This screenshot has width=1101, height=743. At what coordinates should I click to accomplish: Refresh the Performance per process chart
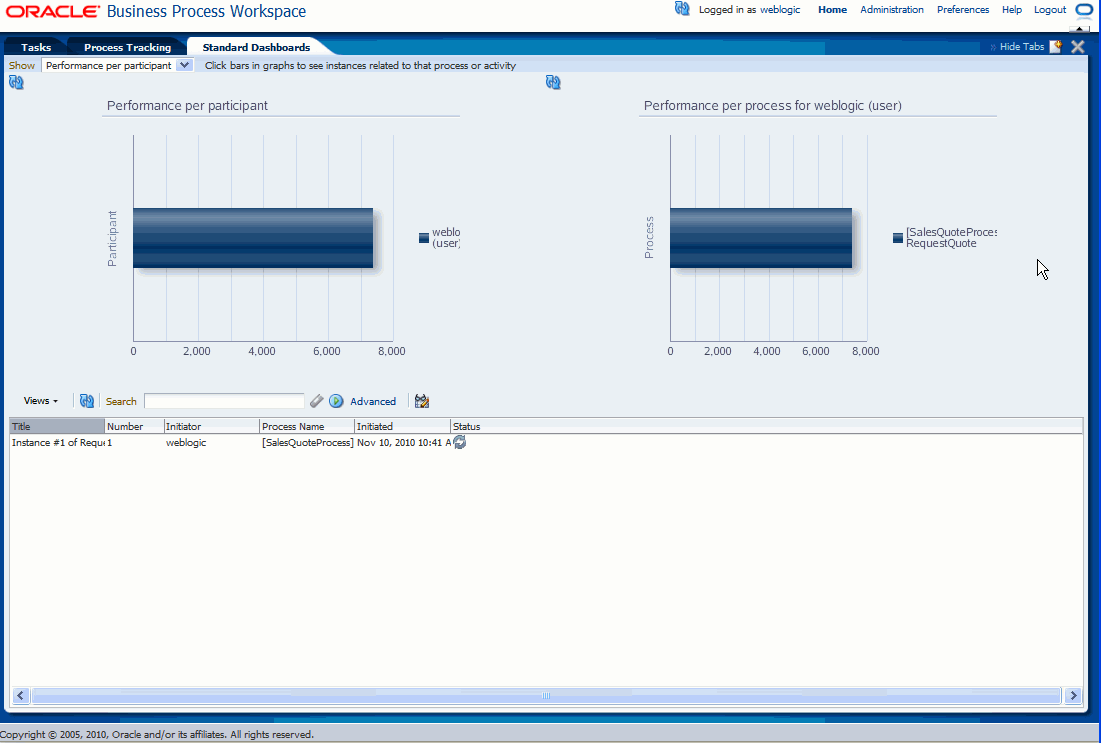click(x=553, y=83)
